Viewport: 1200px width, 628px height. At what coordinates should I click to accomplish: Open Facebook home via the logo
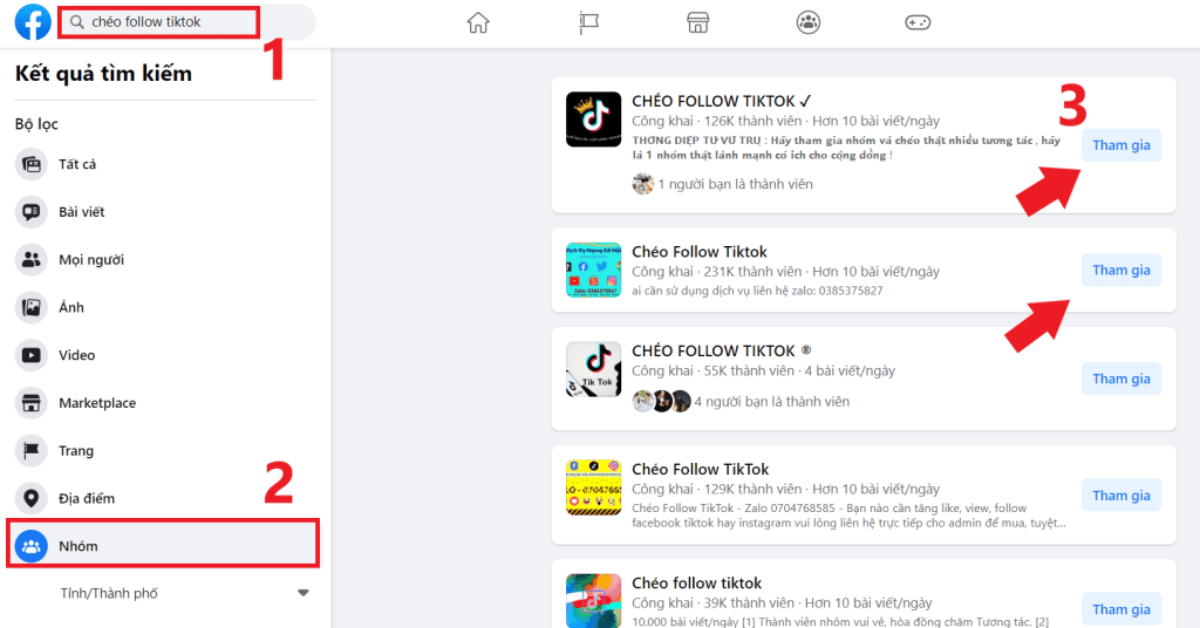click(x=32, y=22)
